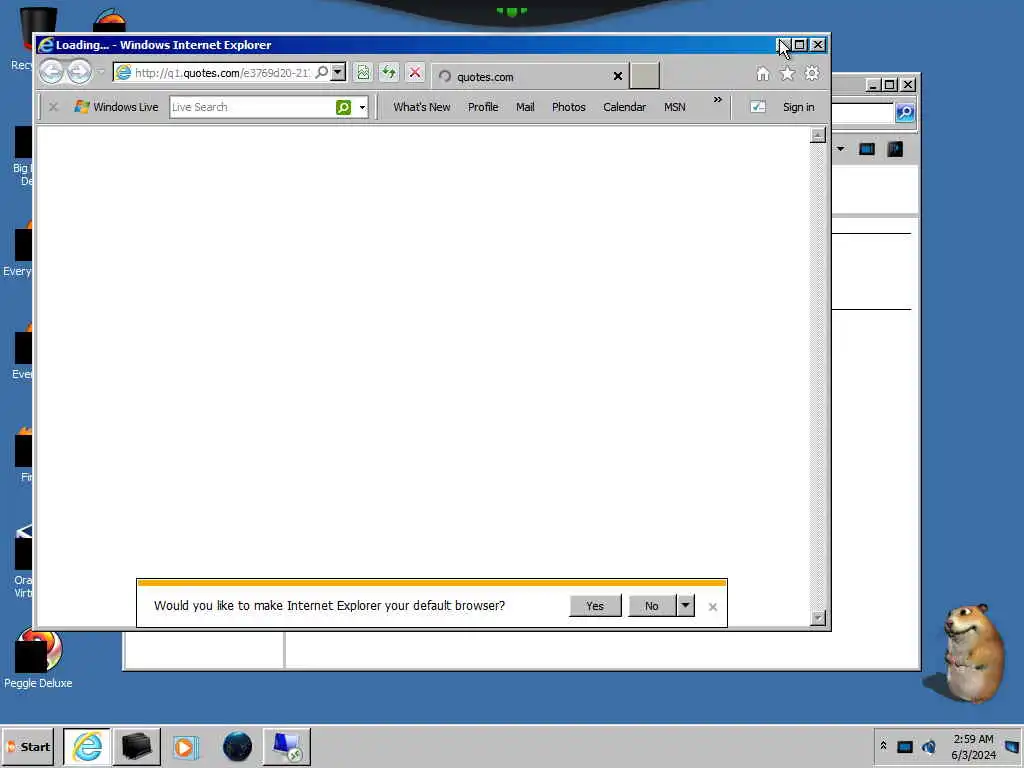Dismiss the default browser notification bar
This screenshot has width=1024, height=768.
pyautogui.click(x=712, y=607)
